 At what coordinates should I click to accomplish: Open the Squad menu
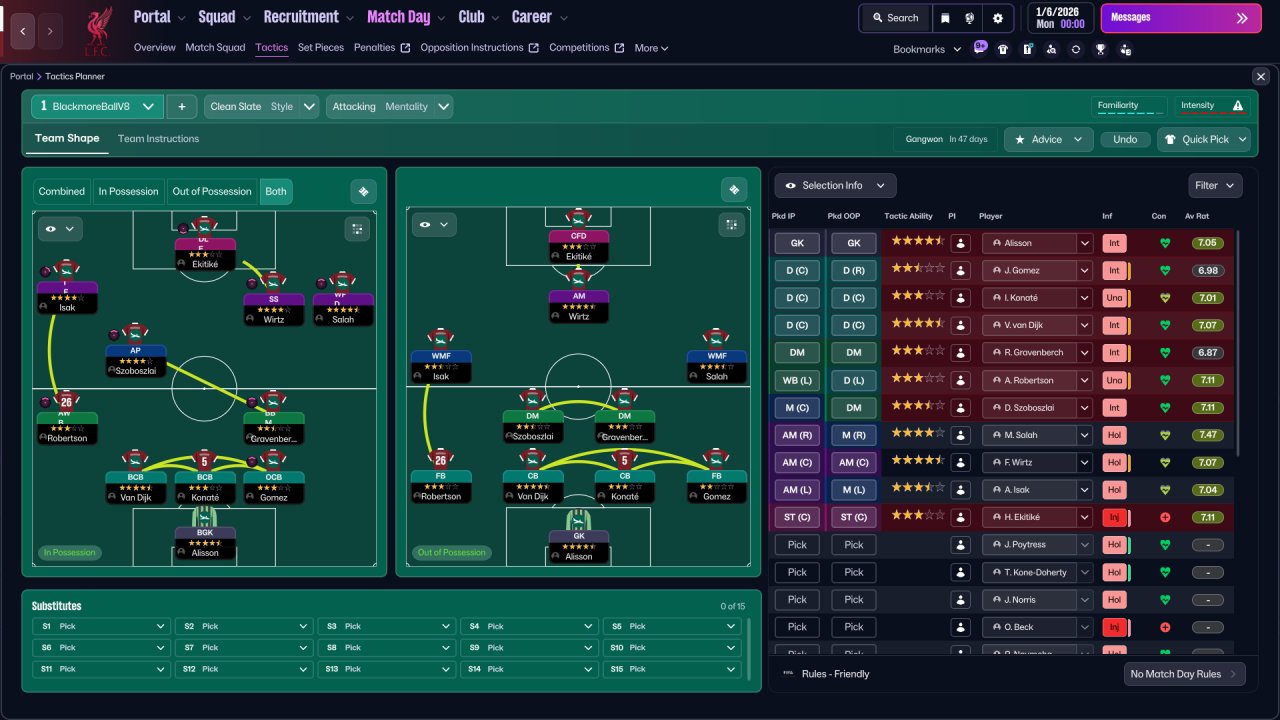click(224, 17)
